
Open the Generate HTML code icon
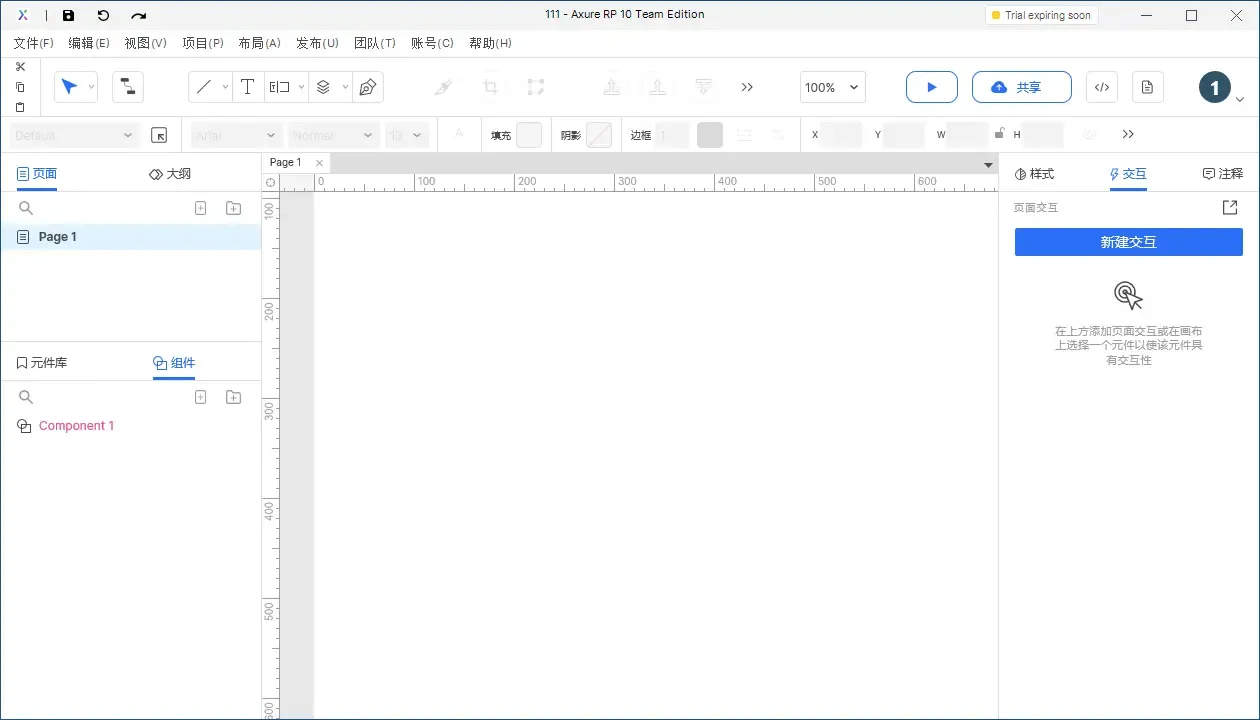click(1101, 87)
